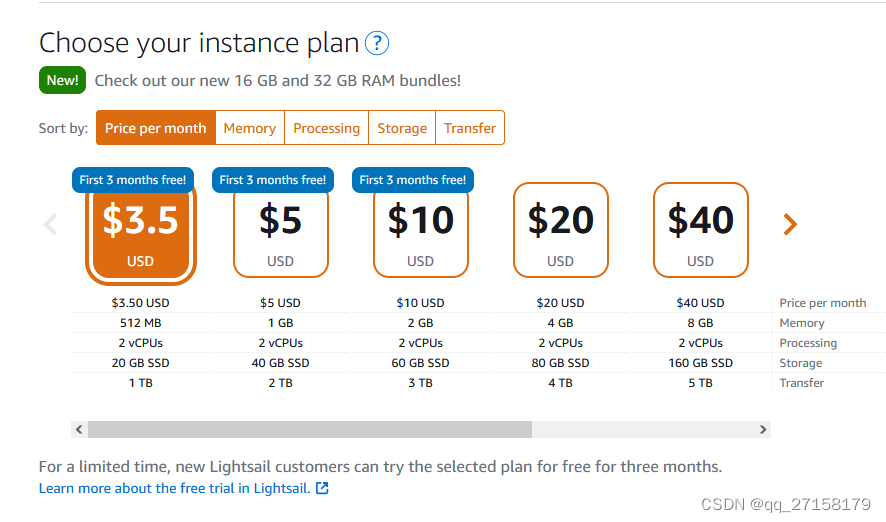
Task: Click the scrollbar's right arrow
Action: coord(763,429)
